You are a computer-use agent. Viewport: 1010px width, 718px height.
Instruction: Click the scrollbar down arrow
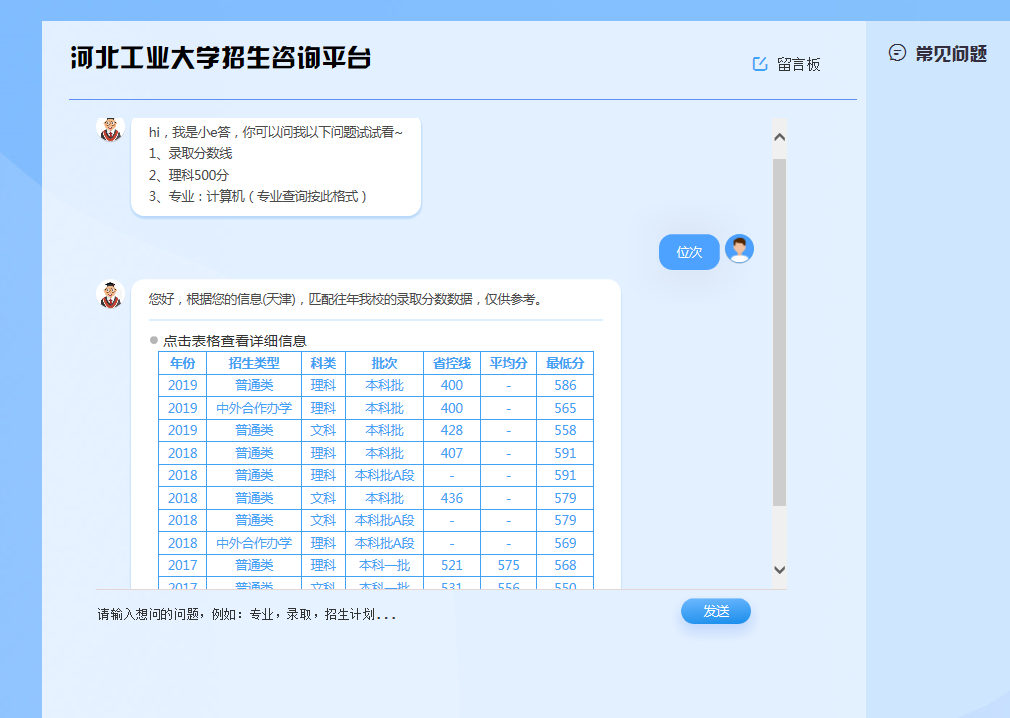tap(779, 570)
